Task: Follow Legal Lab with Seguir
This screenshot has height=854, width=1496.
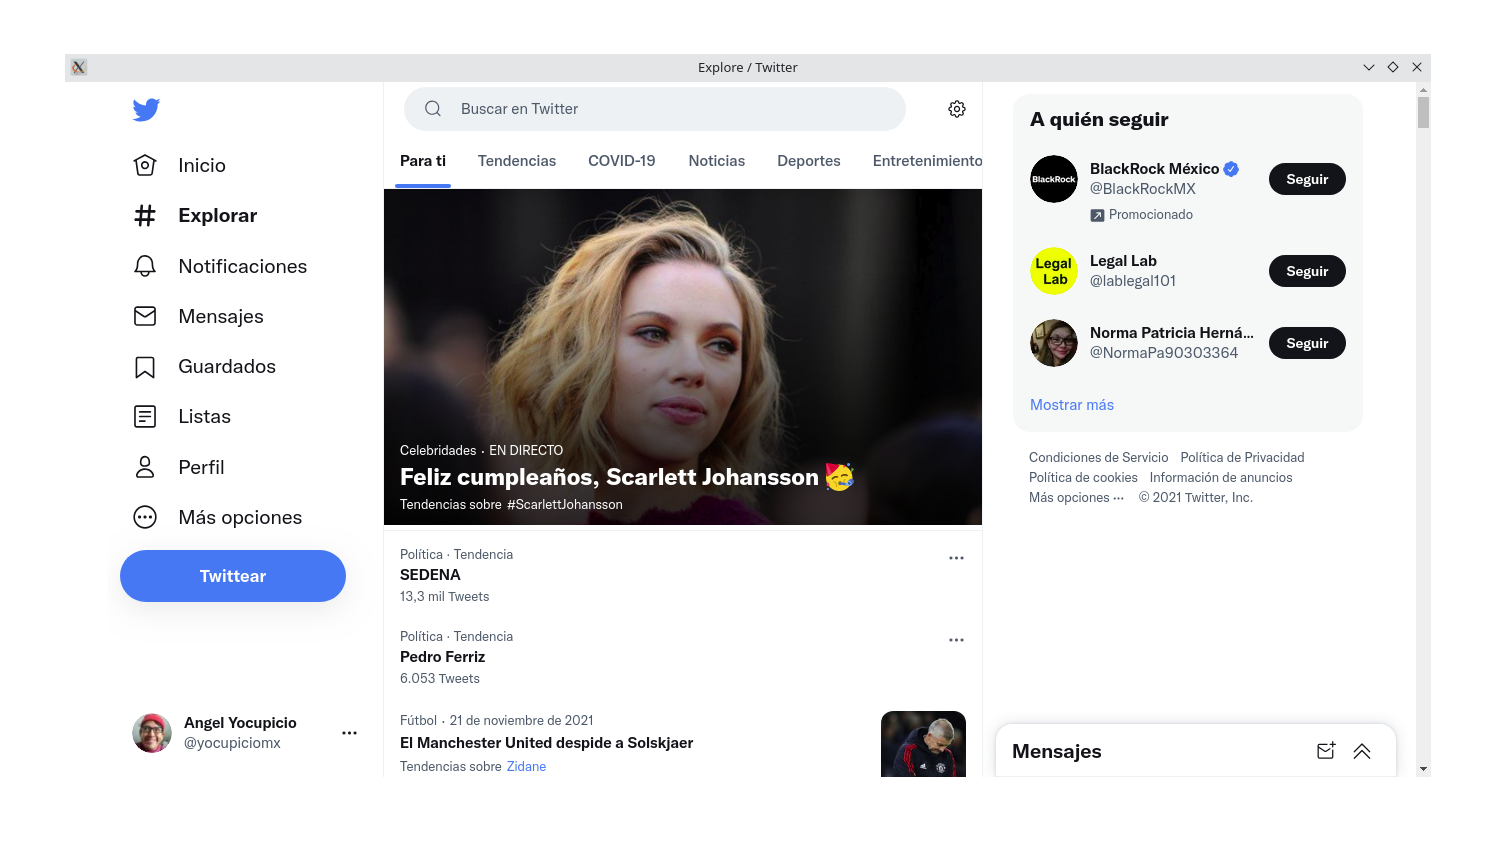Action: click(x=1307, y=271)
